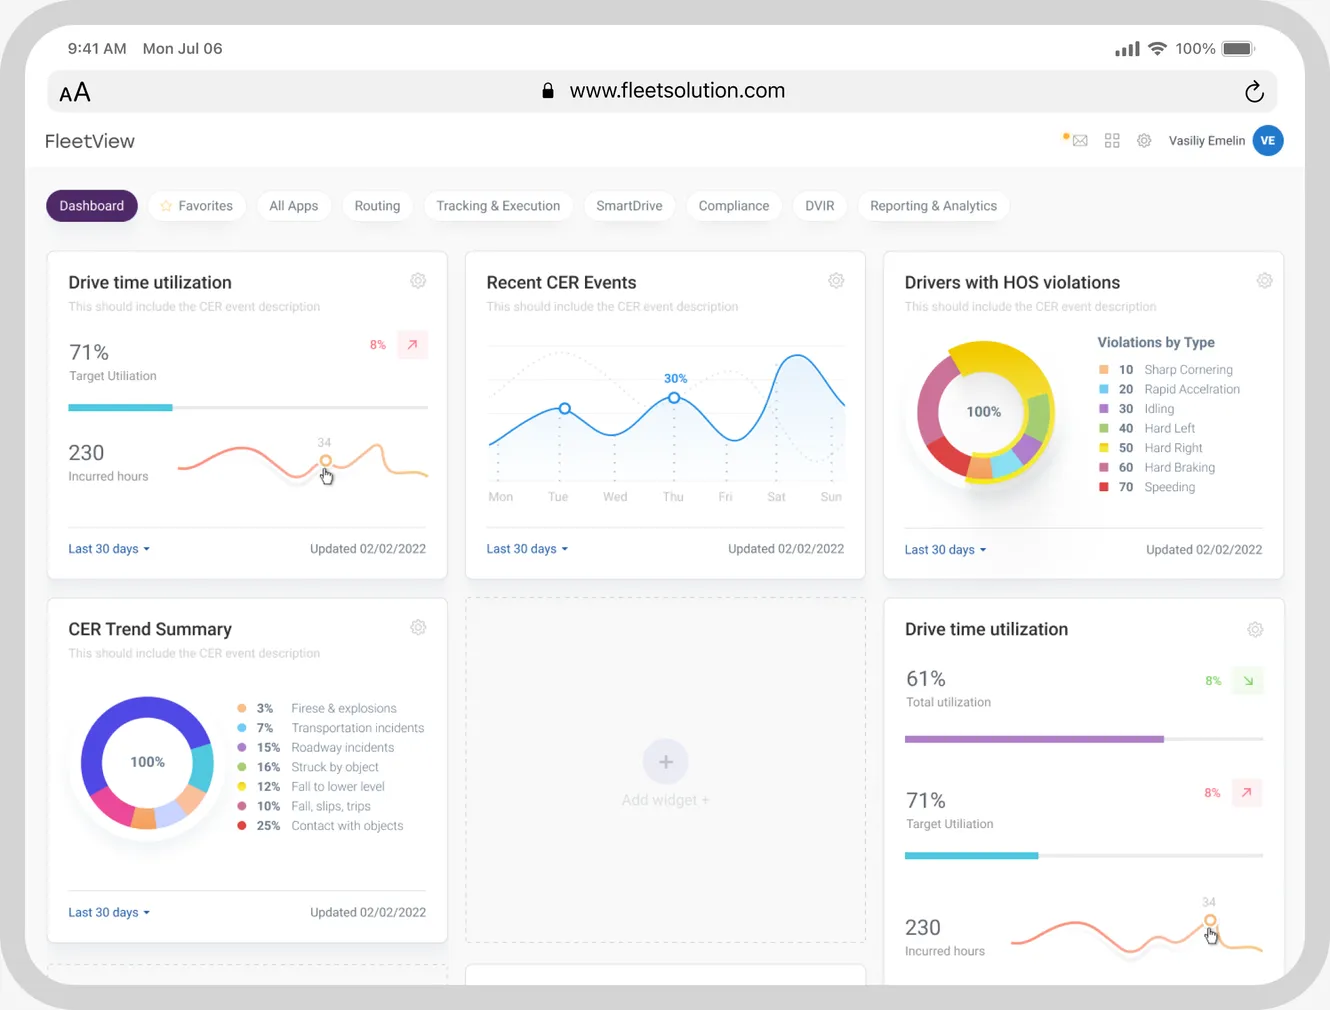Click the 30% data point on CER chart

674,398
